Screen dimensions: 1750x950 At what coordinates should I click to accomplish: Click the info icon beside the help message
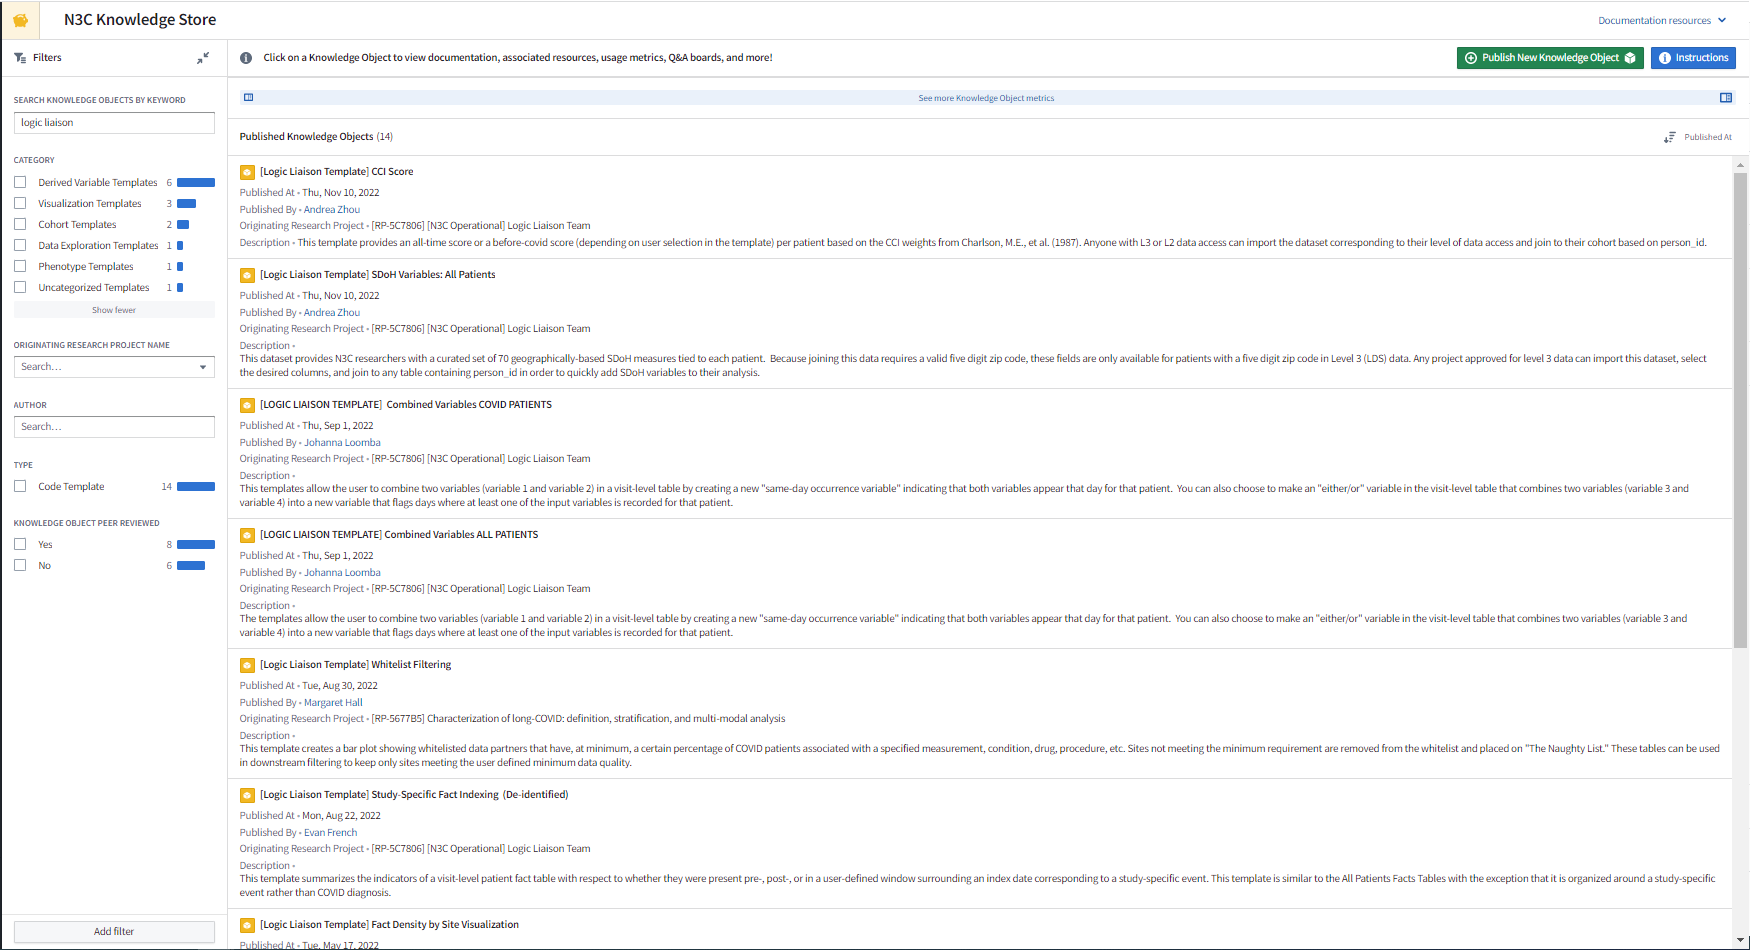pos(246,58)
